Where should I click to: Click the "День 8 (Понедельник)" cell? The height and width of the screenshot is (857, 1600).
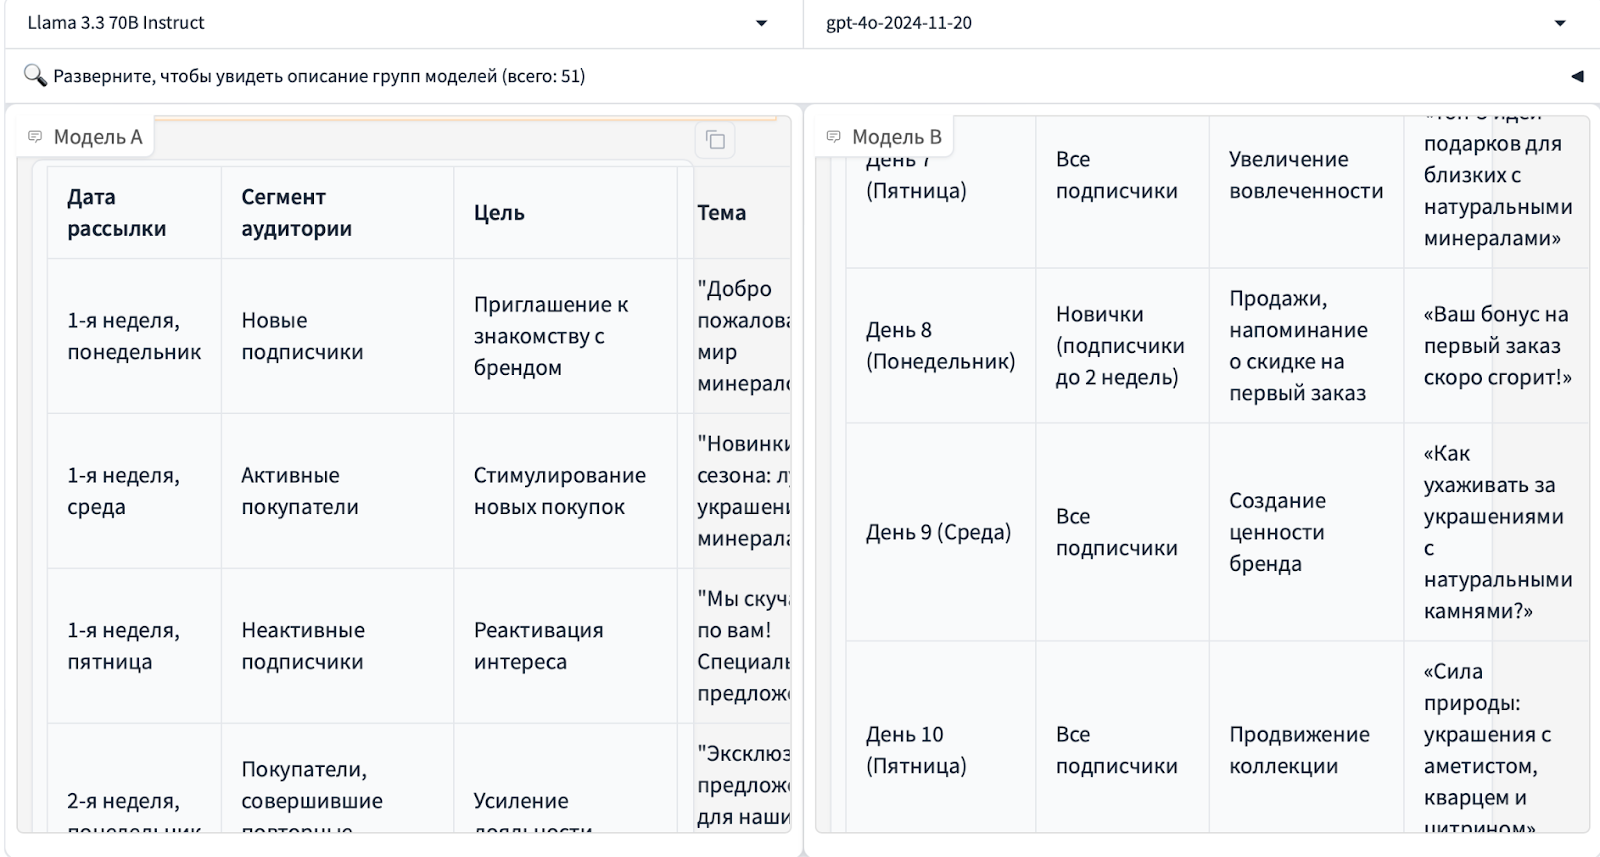[939, 346]
